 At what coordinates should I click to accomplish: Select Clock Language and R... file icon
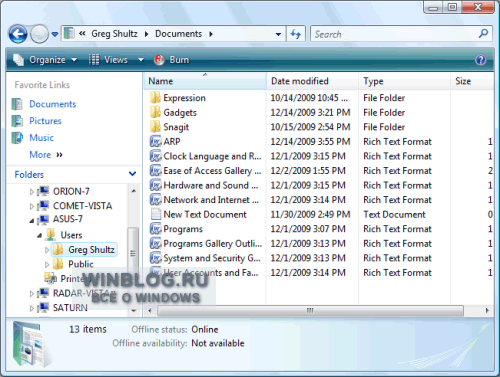click(x=155, y=156)
